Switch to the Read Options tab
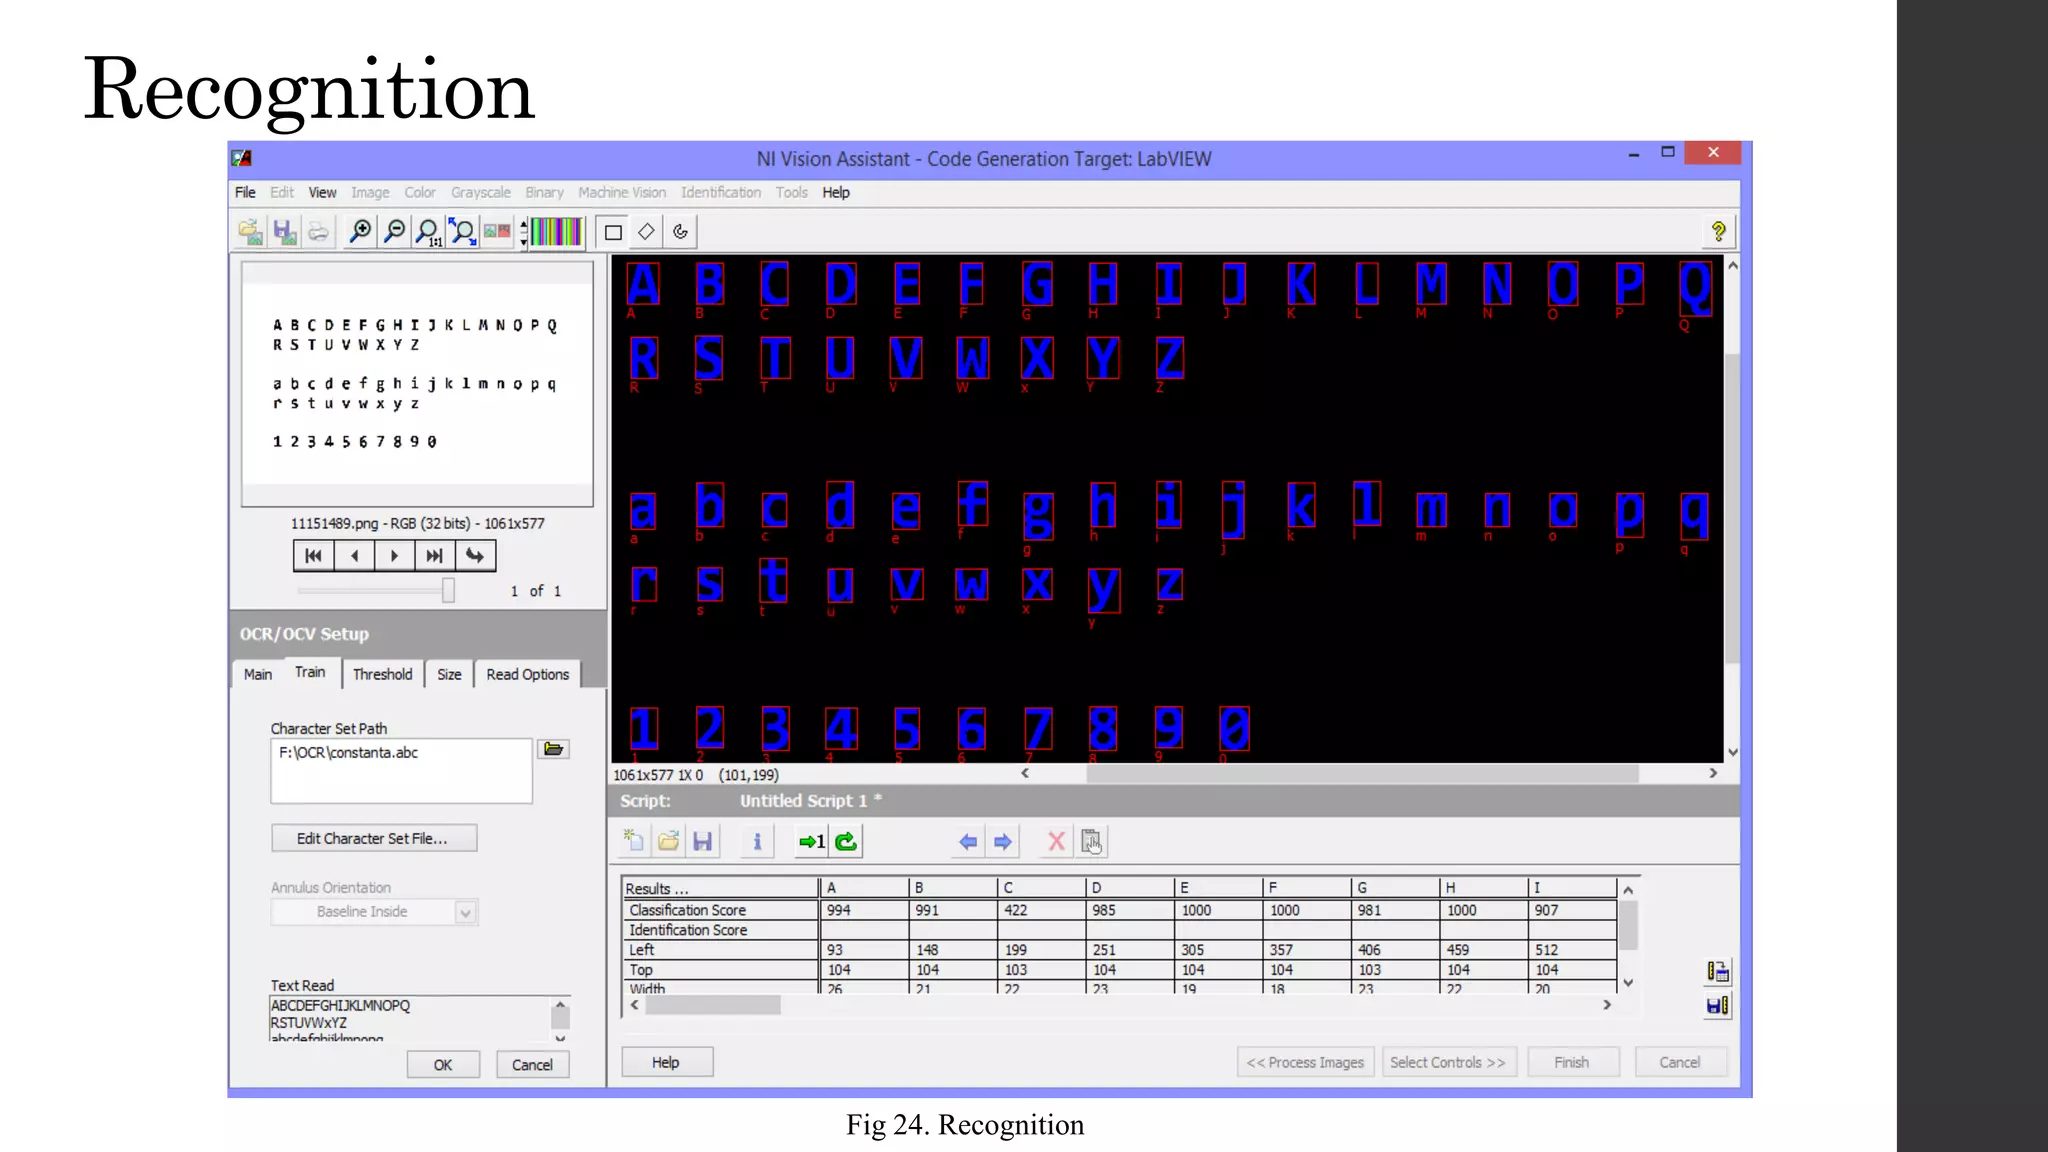The width and height of the screenshot is (2048, 1152). (527, 674)
